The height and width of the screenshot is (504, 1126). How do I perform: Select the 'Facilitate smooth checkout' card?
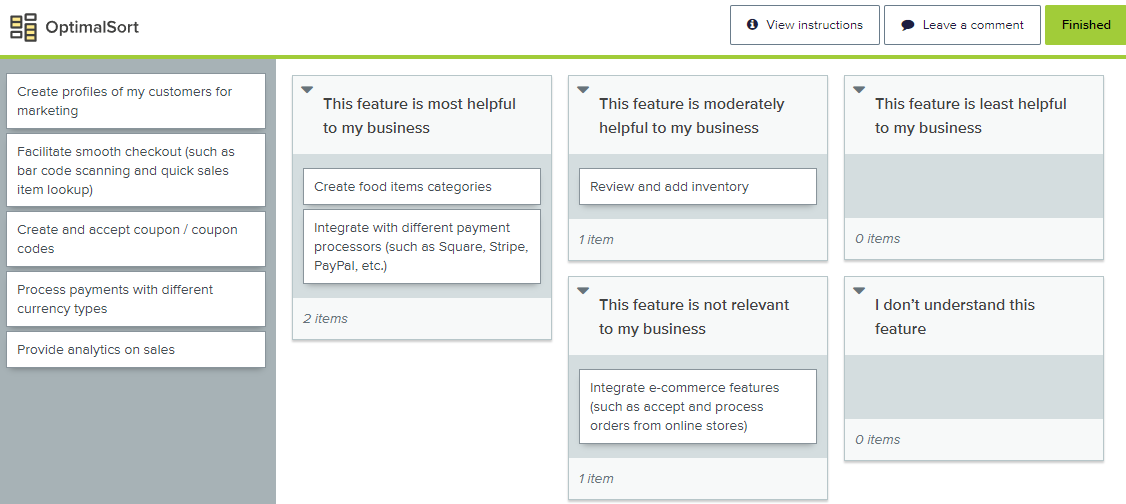coord(136,170)
